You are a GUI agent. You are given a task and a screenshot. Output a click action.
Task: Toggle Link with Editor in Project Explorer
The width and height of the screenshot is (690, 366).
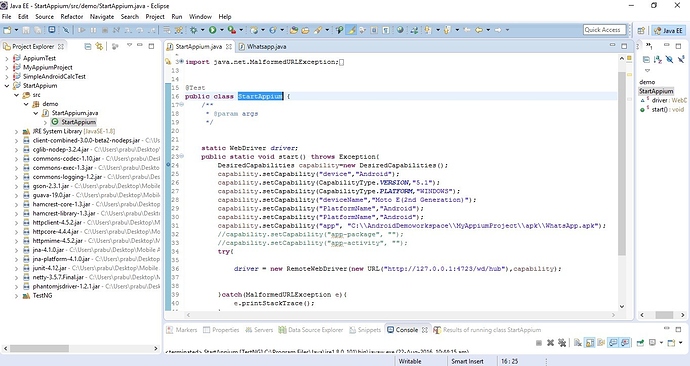(99, 46)
